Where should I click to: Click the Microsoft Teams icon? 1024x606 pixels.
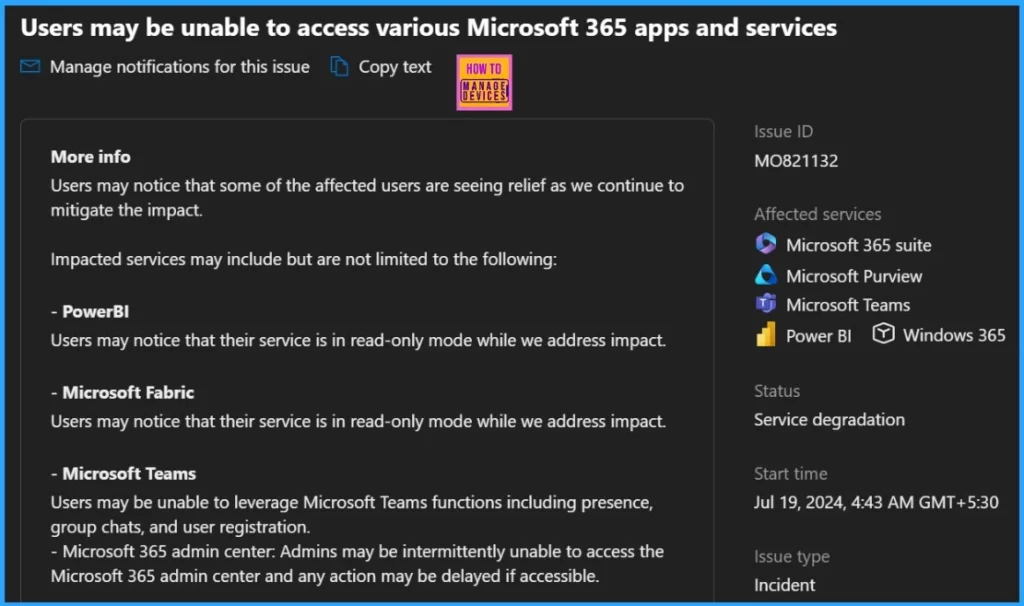[x=765, y=304]
